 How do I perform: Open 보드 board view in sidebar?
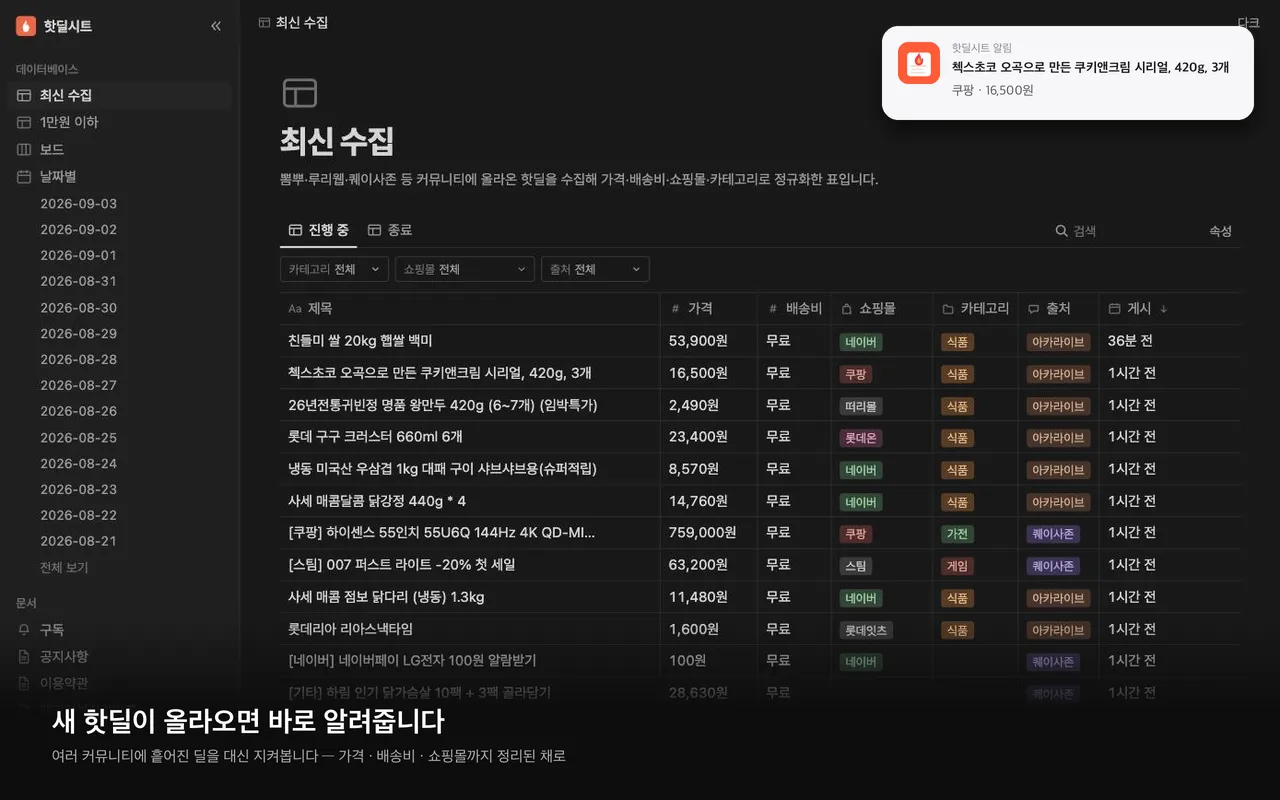point(120,149)
